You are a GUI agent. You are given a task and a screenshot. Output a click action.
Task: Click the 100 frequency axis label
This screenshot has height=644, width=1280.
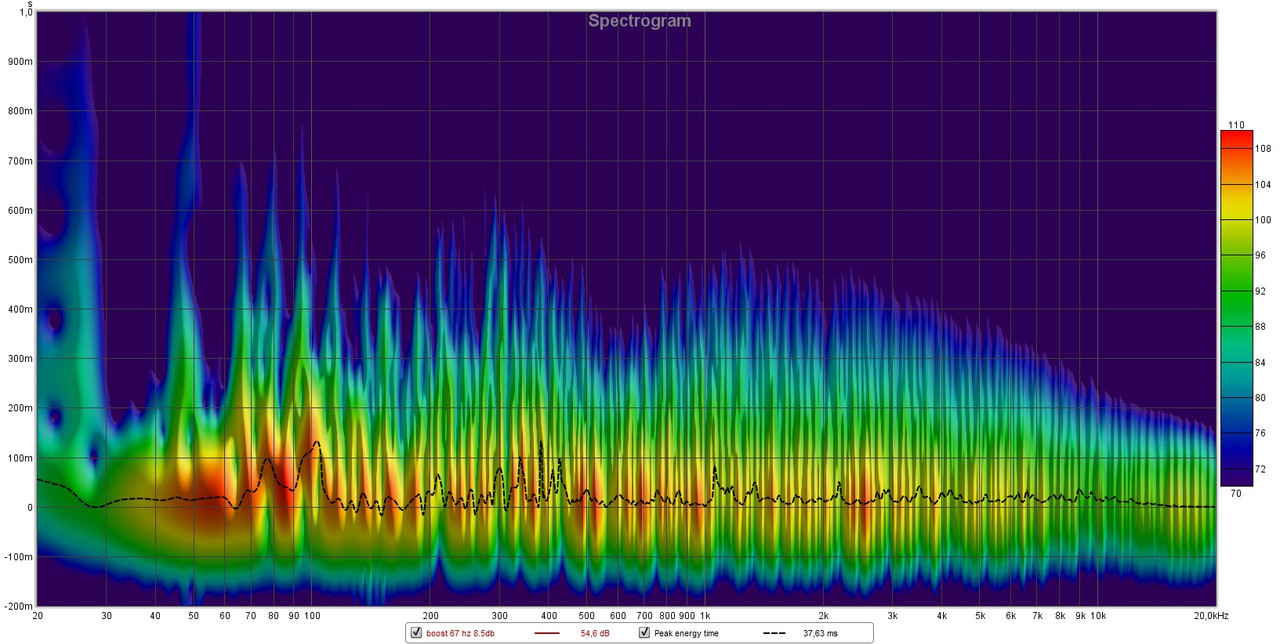coord(312,615)
